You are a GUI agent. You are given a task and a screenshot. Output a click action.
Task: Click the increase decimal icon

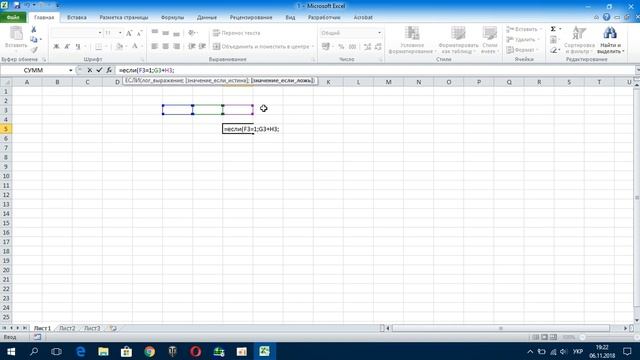coord(367,47)
